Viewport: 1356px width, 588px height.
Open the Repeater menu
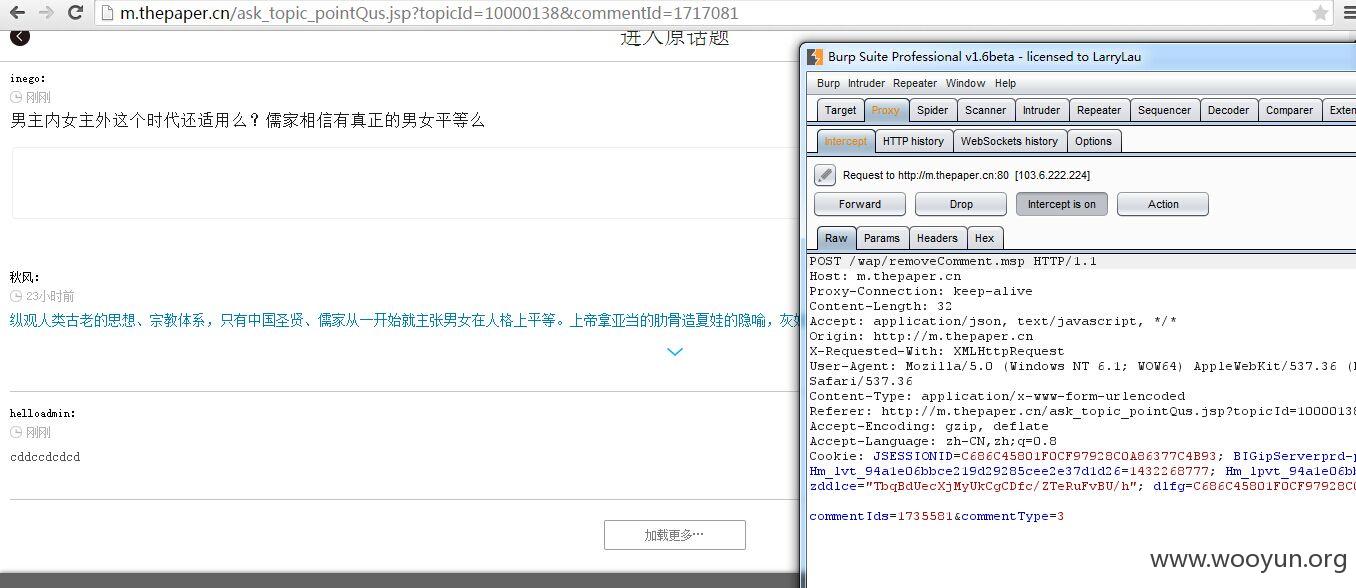tap(915, 83)
